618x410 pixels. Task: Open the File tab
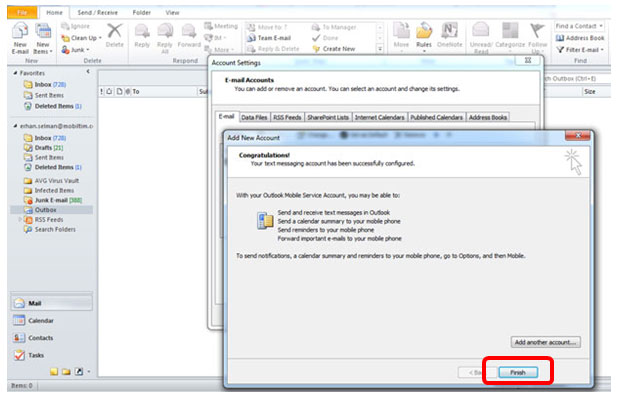click(x=22, y=13)
